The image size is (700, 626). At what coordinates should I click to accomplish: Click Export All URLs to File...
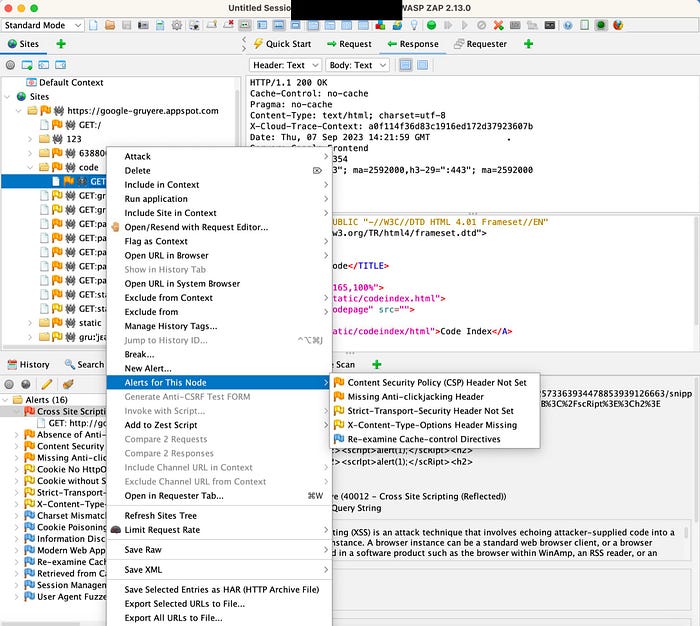[219, 618]
